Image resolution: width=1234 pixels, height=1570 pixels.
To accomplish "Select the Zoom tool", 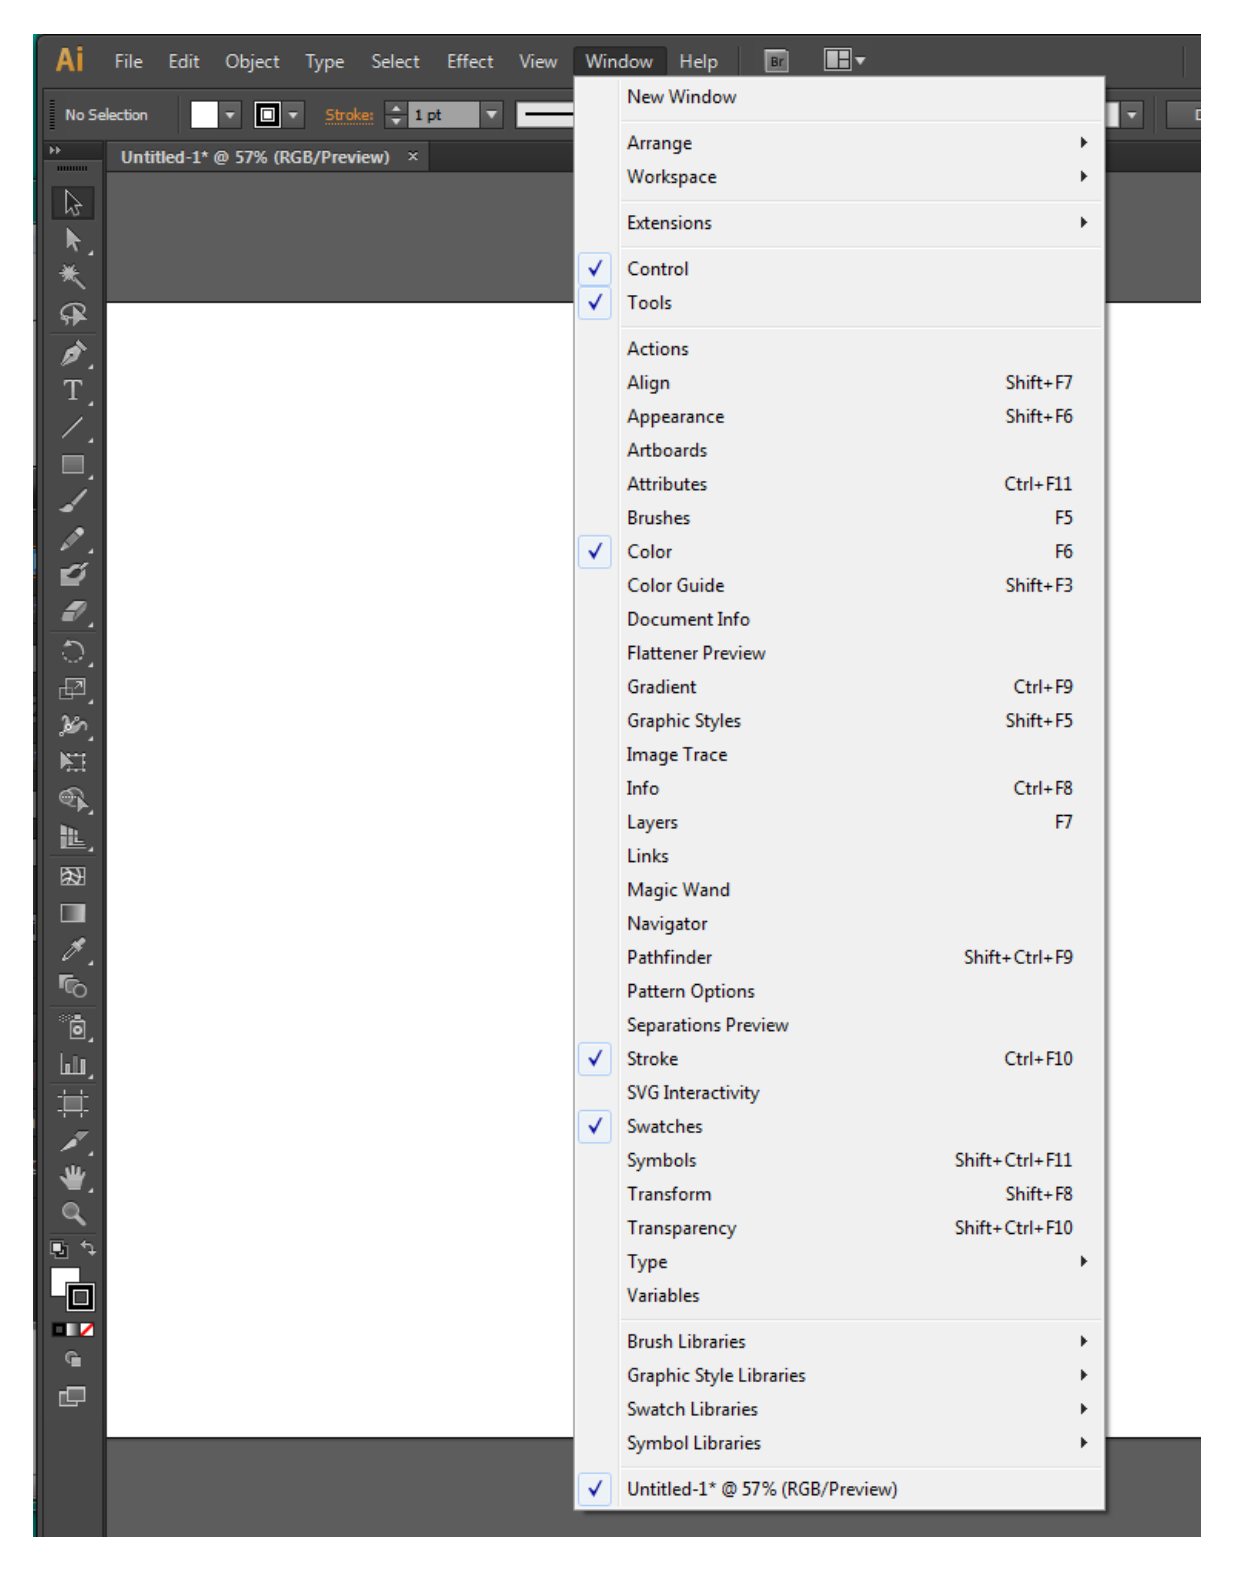I will click(73, 1214).
